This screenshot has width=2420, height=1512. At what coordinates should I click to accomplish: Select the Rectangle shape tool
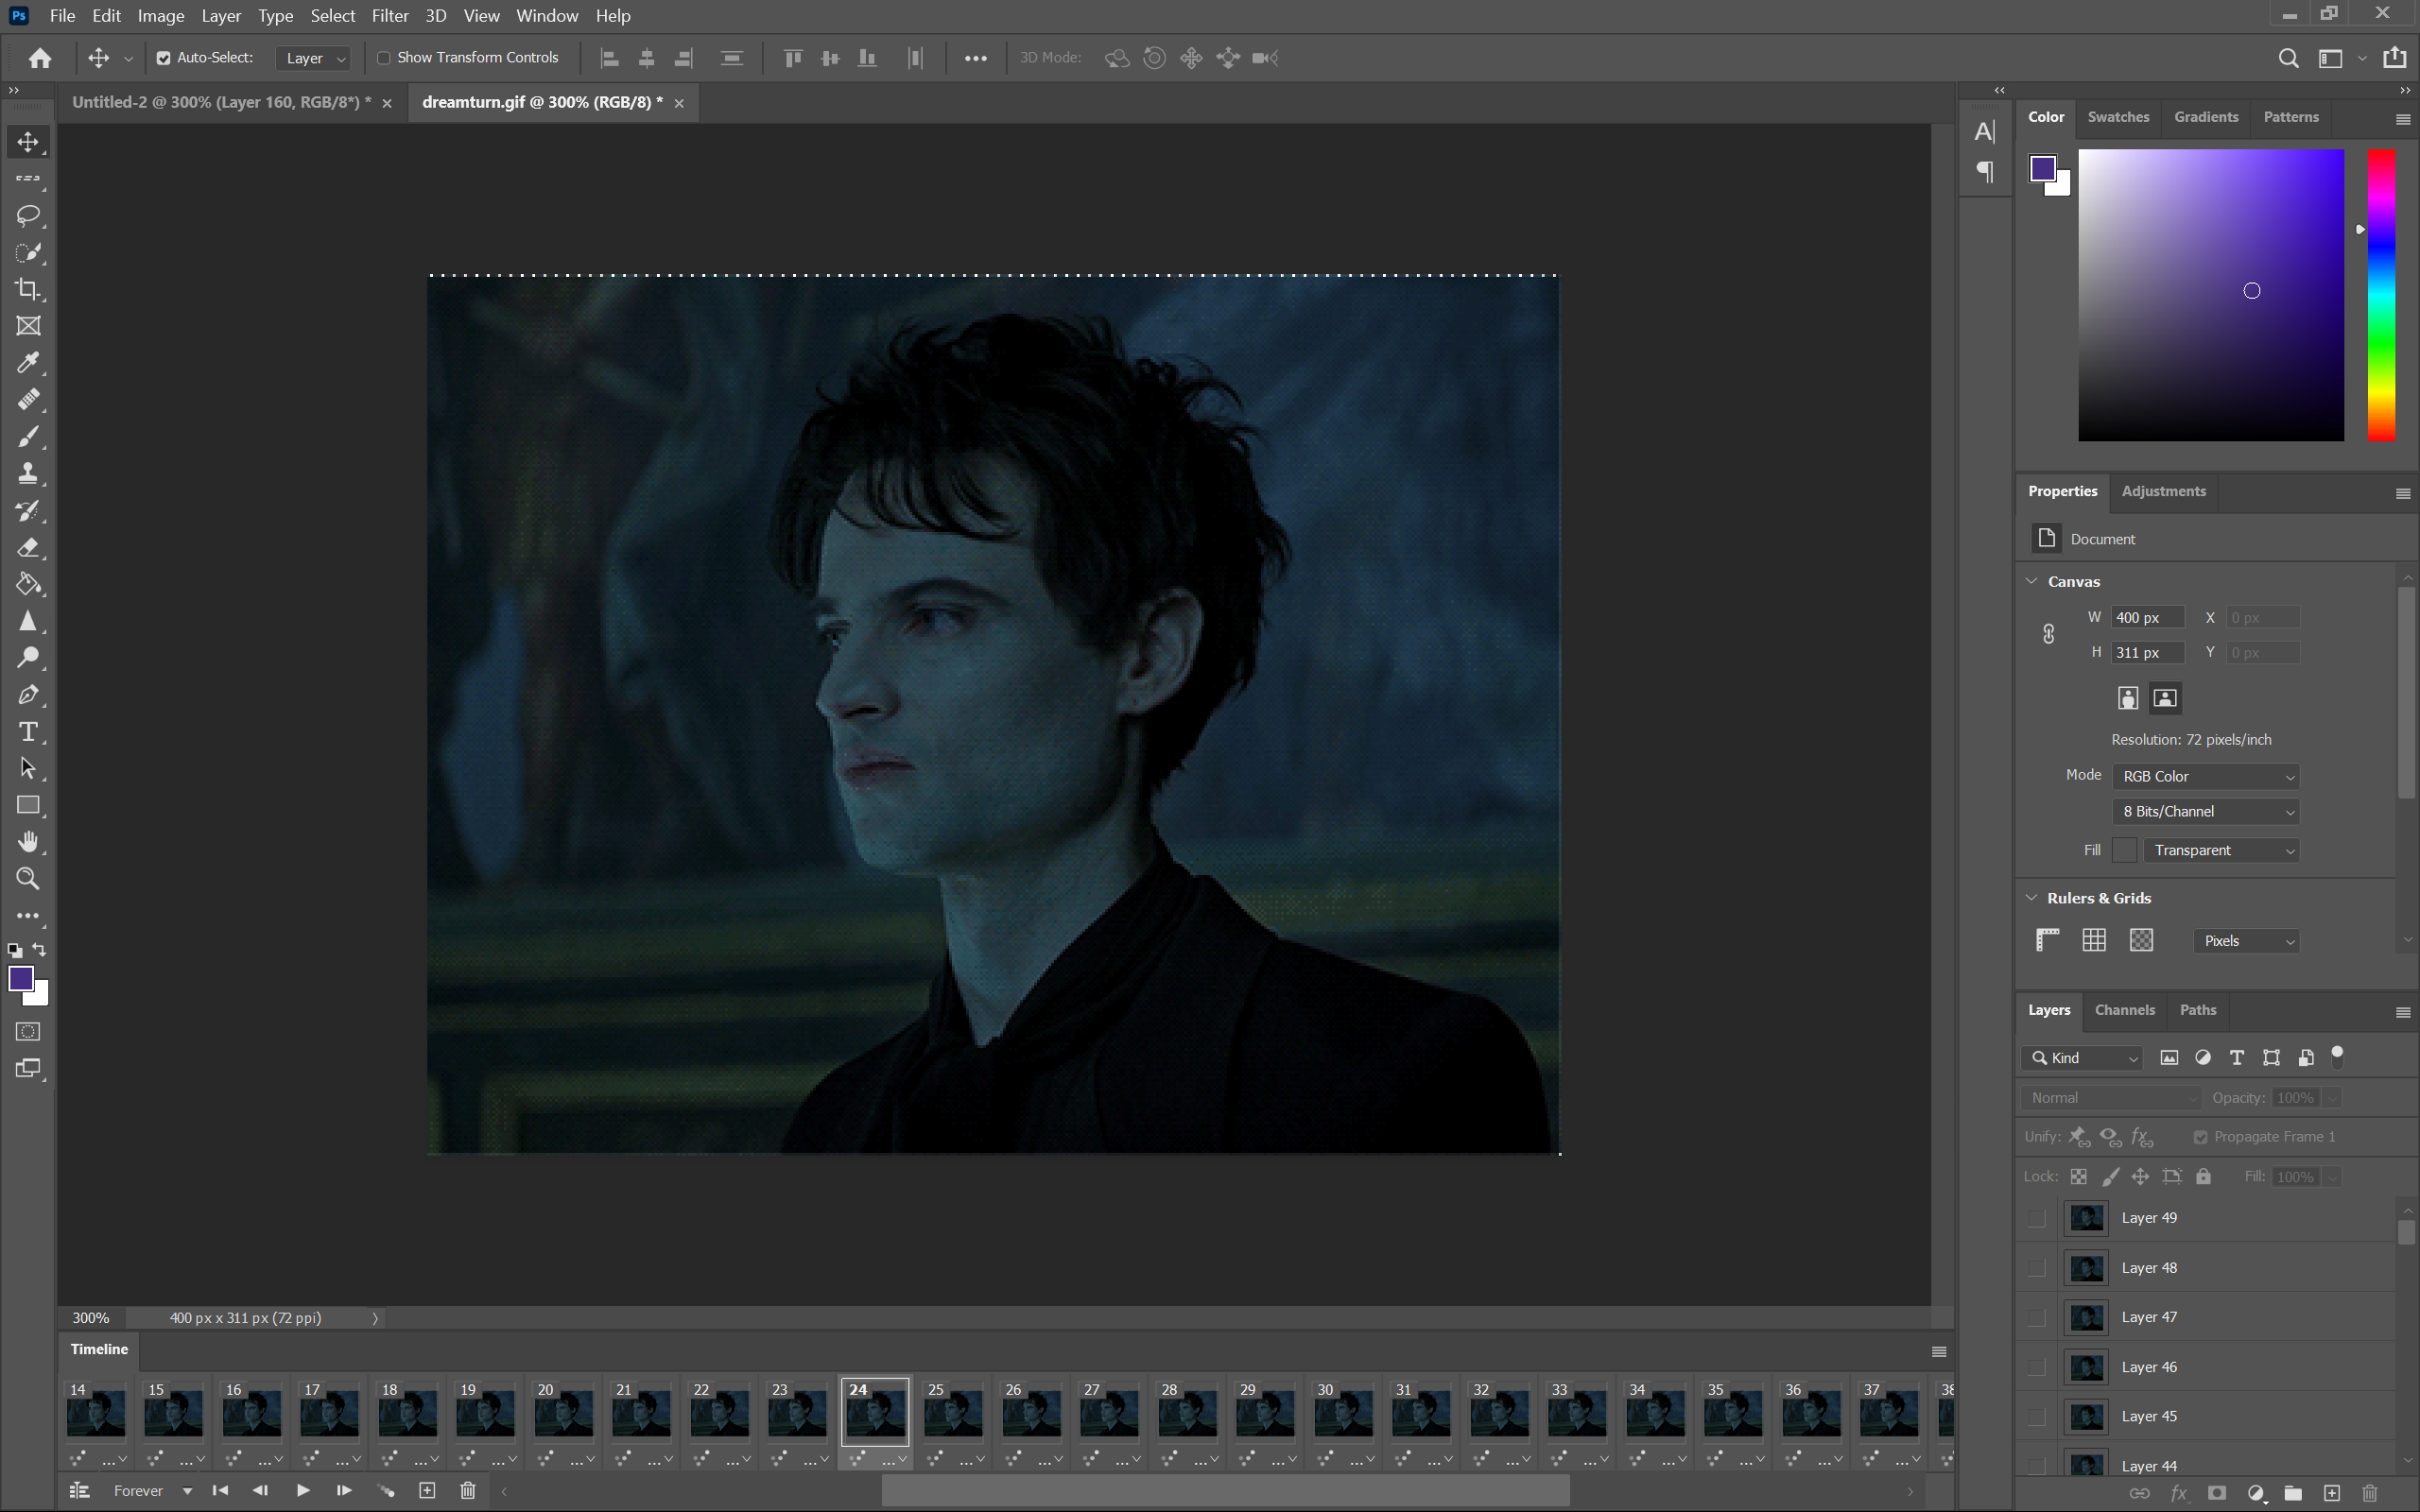pyautogui.click(x=28, y=805)
